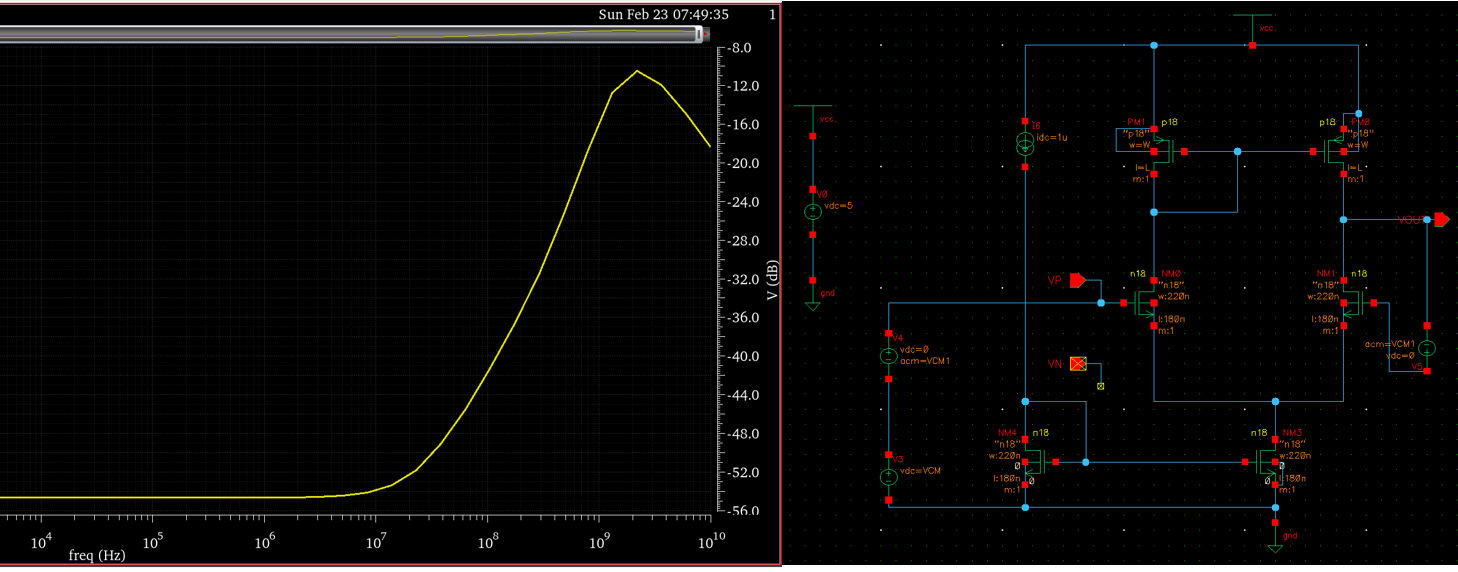Click the vdc=5 label of V0
The height and width of the screenshot is (572, 1458).
pos(838,205)
